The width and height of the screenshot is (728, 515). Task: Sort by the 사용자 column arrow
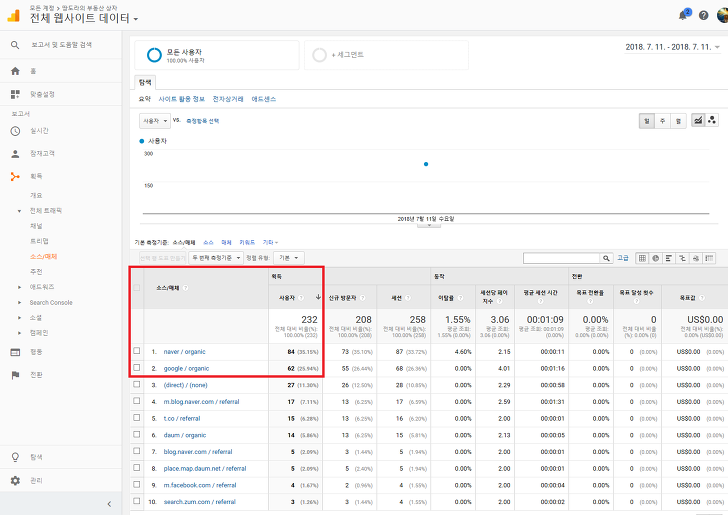coord(318,297)
